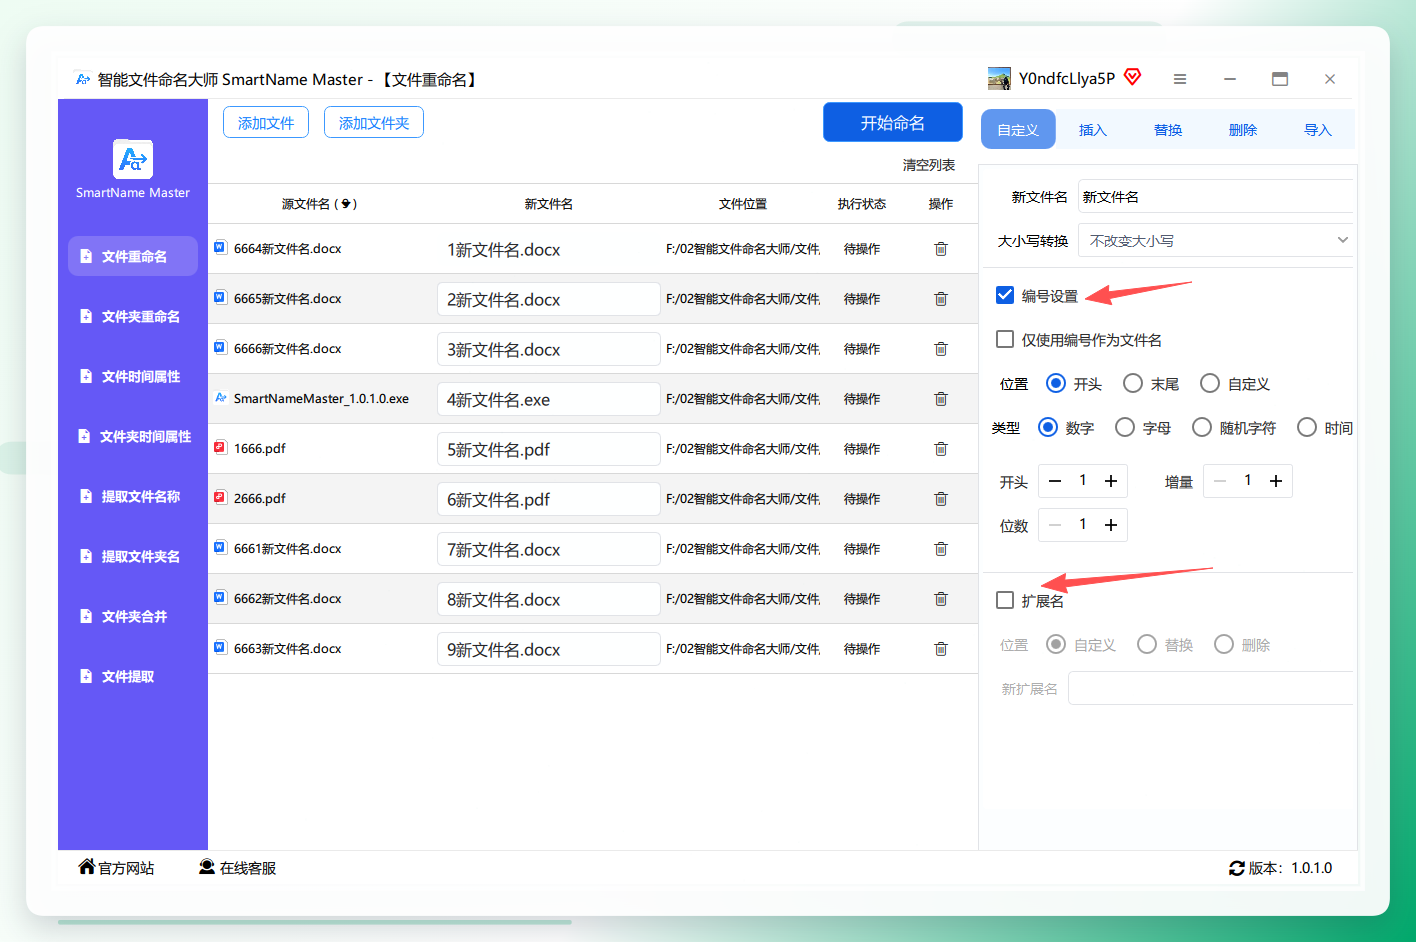
Task: Switch to the 导入 tab
Action: point(1318,129)
